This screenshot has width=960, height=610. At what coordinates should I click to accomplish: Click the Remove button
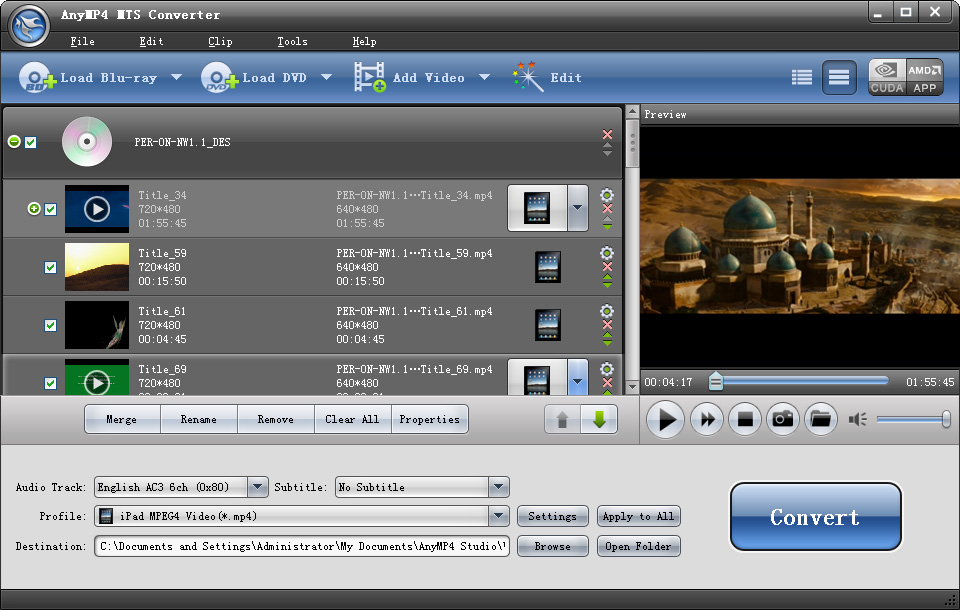(x=276, y=420)
